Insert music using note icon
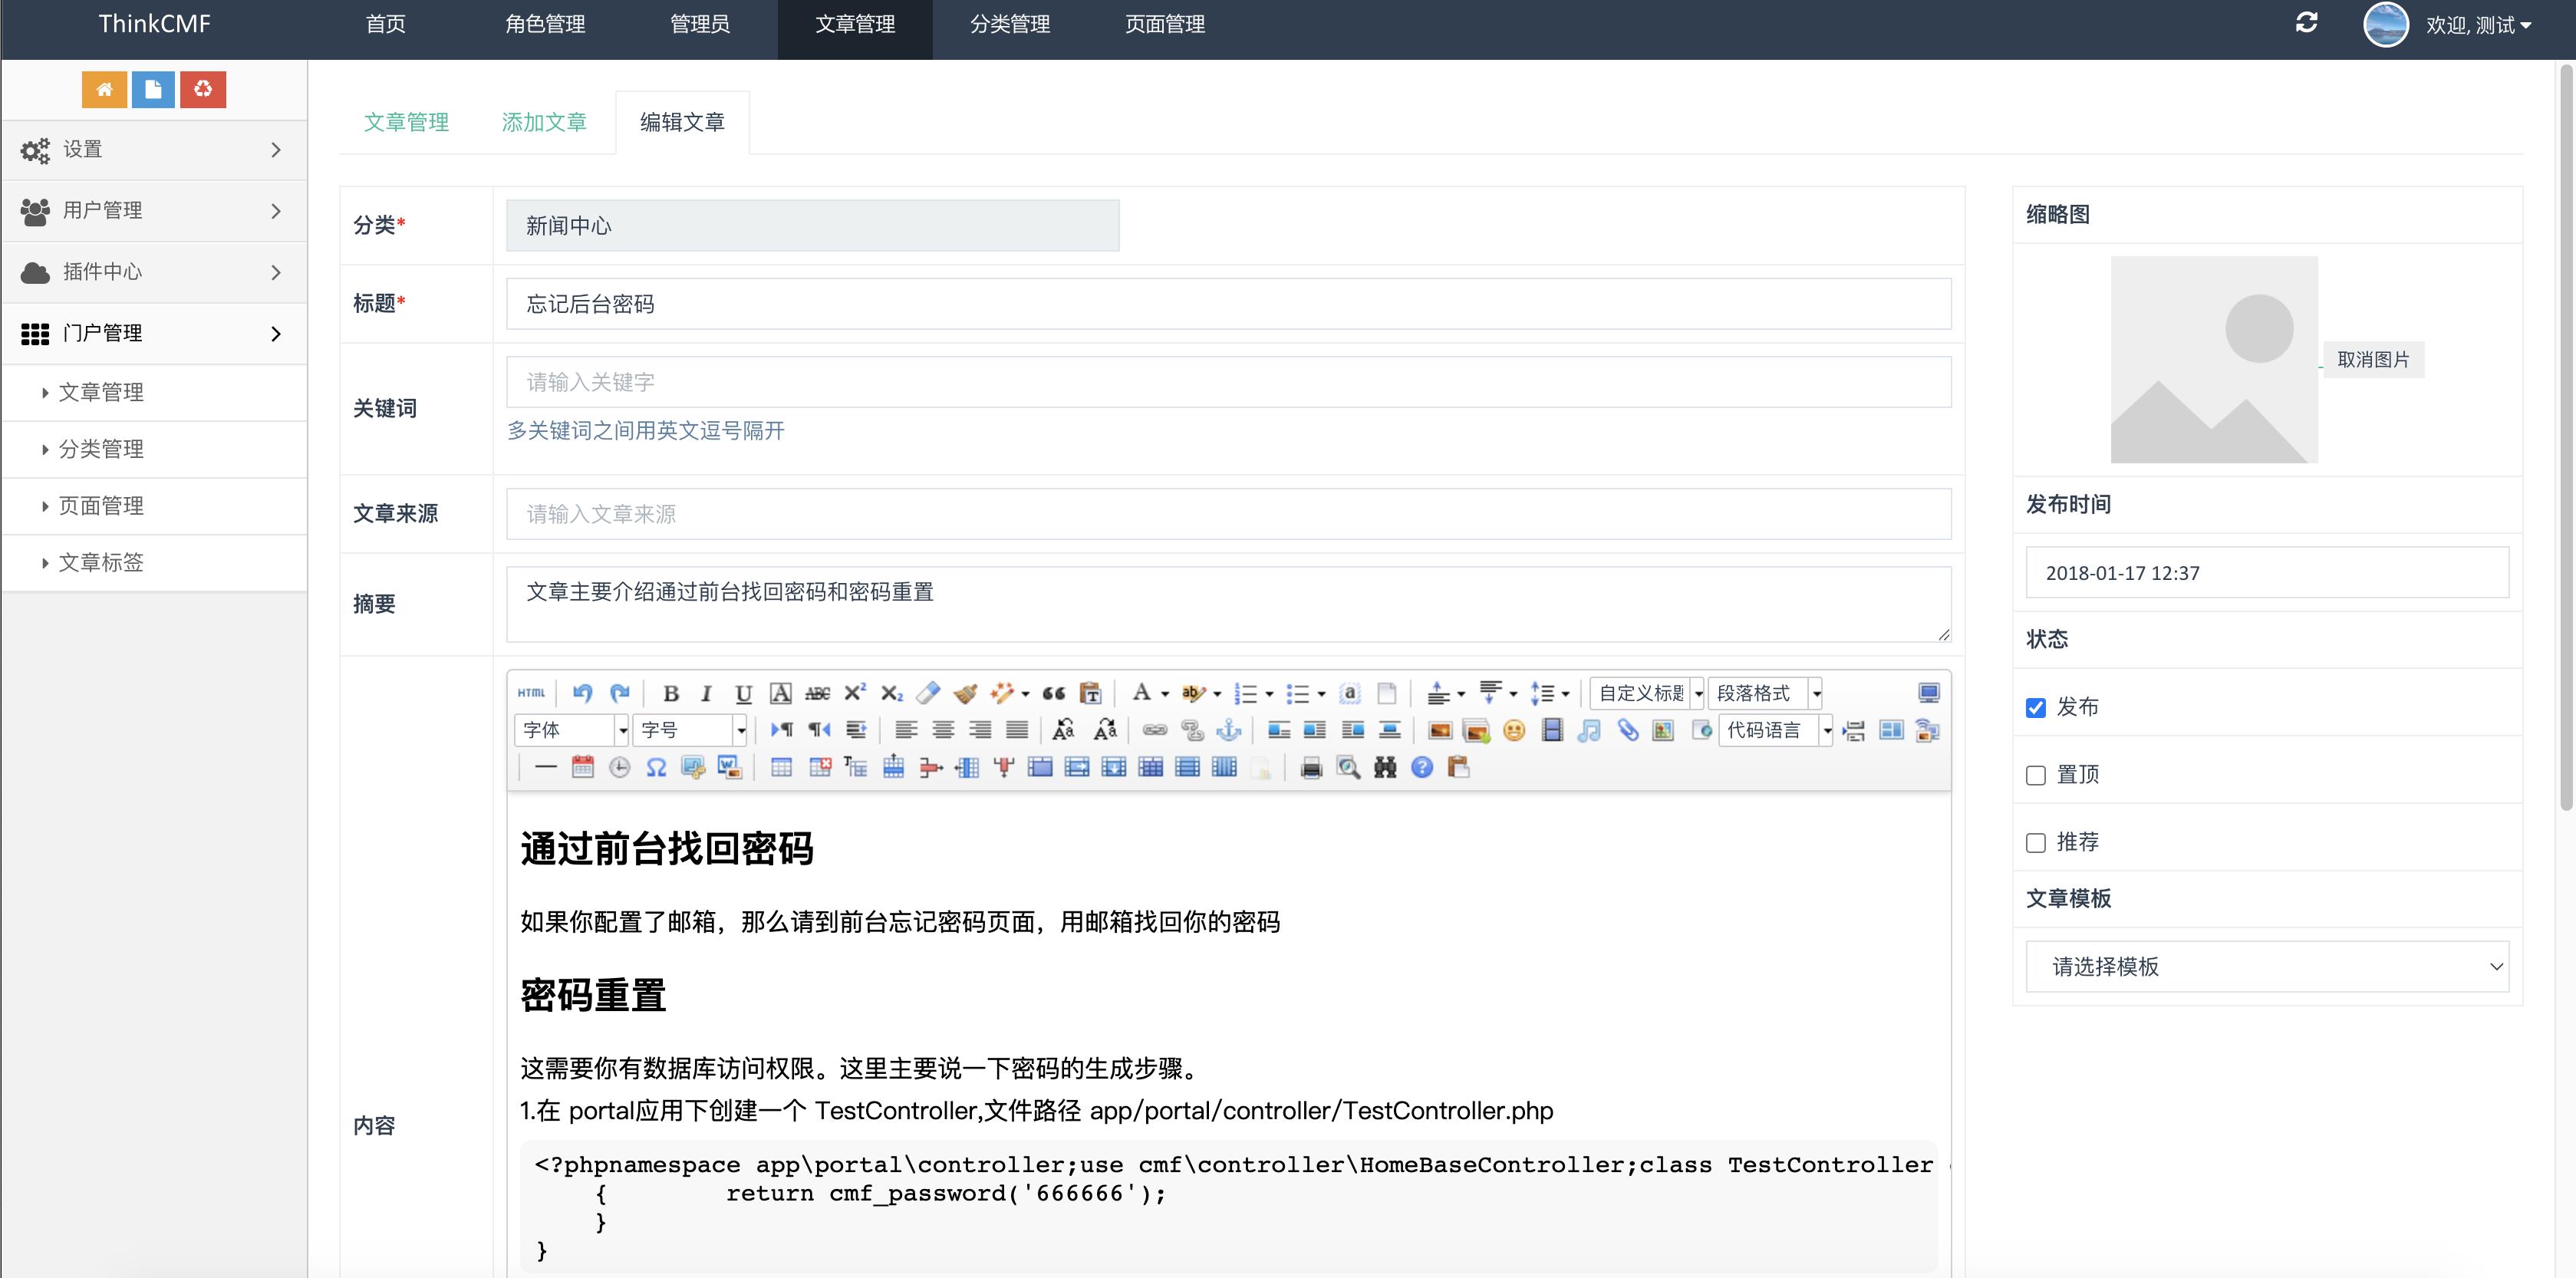This screenshot has width=2576, height=1278. pos(1589,730)
